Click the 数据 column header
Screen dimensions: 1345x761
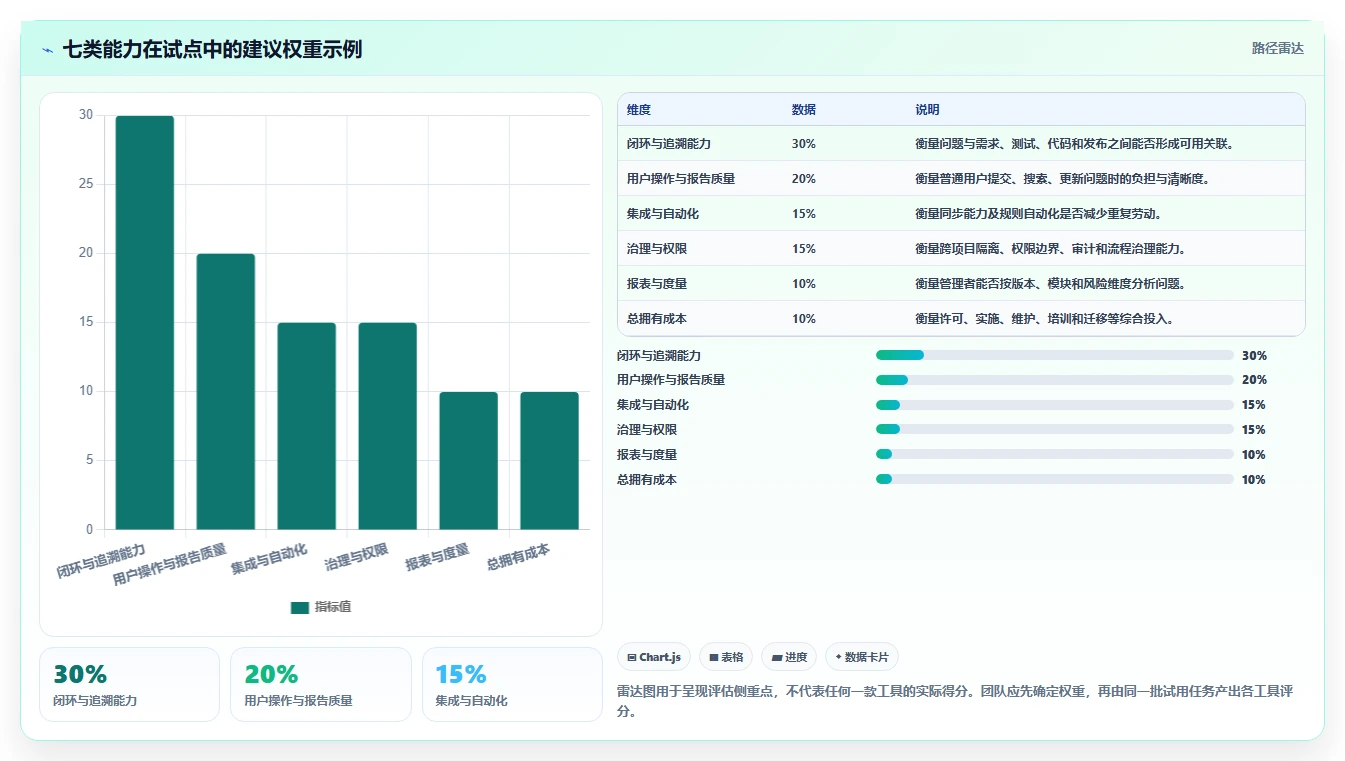pos(804,110)
